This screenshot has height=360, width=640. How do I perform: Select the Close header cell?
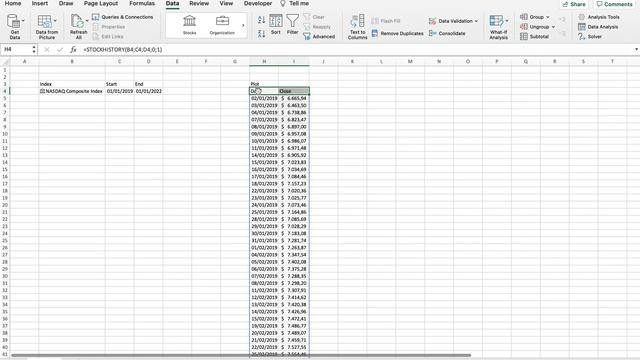tap(294, 91)
